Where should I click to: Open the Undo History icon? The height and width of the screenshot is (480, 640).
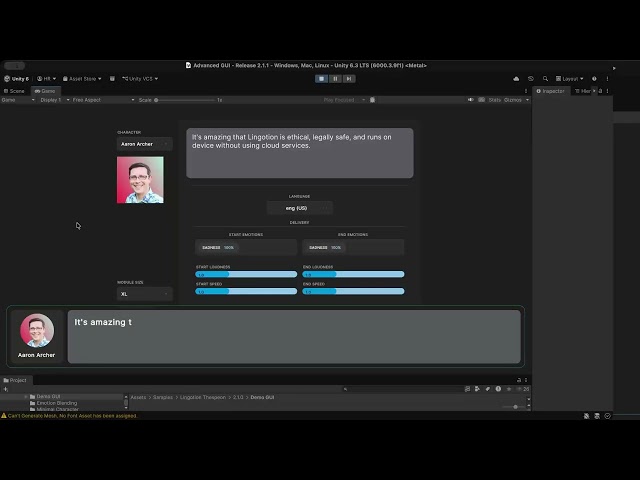[x=531, y=79]
